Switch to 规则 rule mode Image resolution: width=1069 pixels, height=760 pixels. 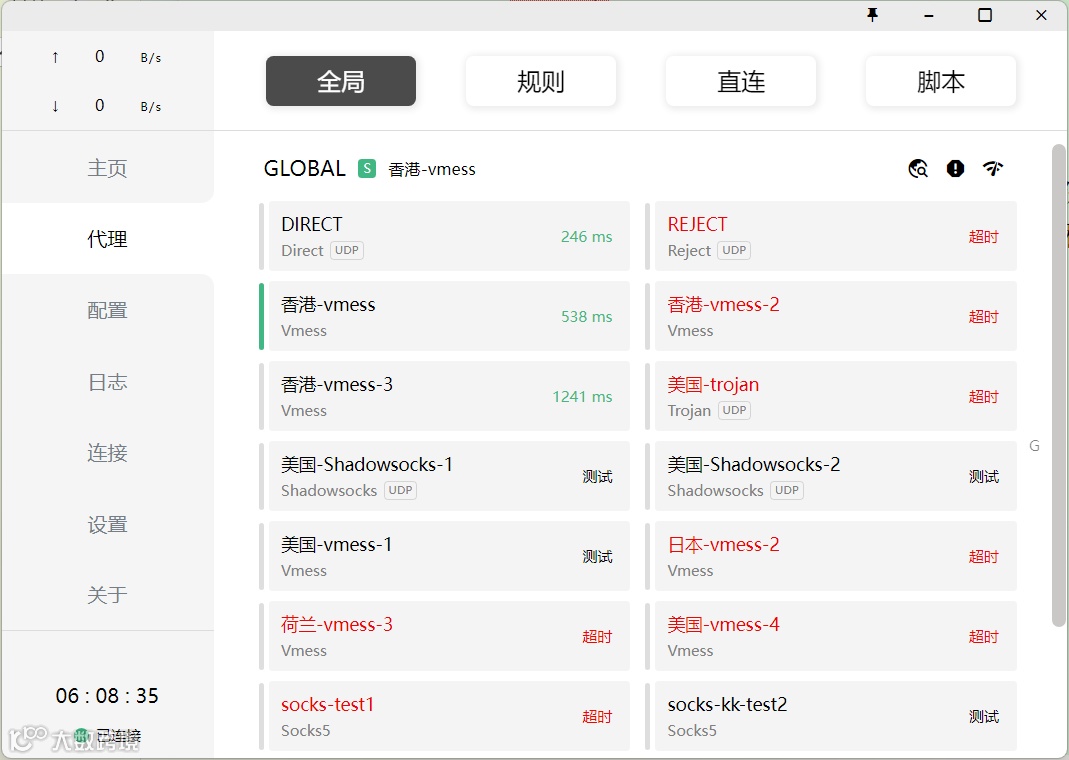[541, 81]
